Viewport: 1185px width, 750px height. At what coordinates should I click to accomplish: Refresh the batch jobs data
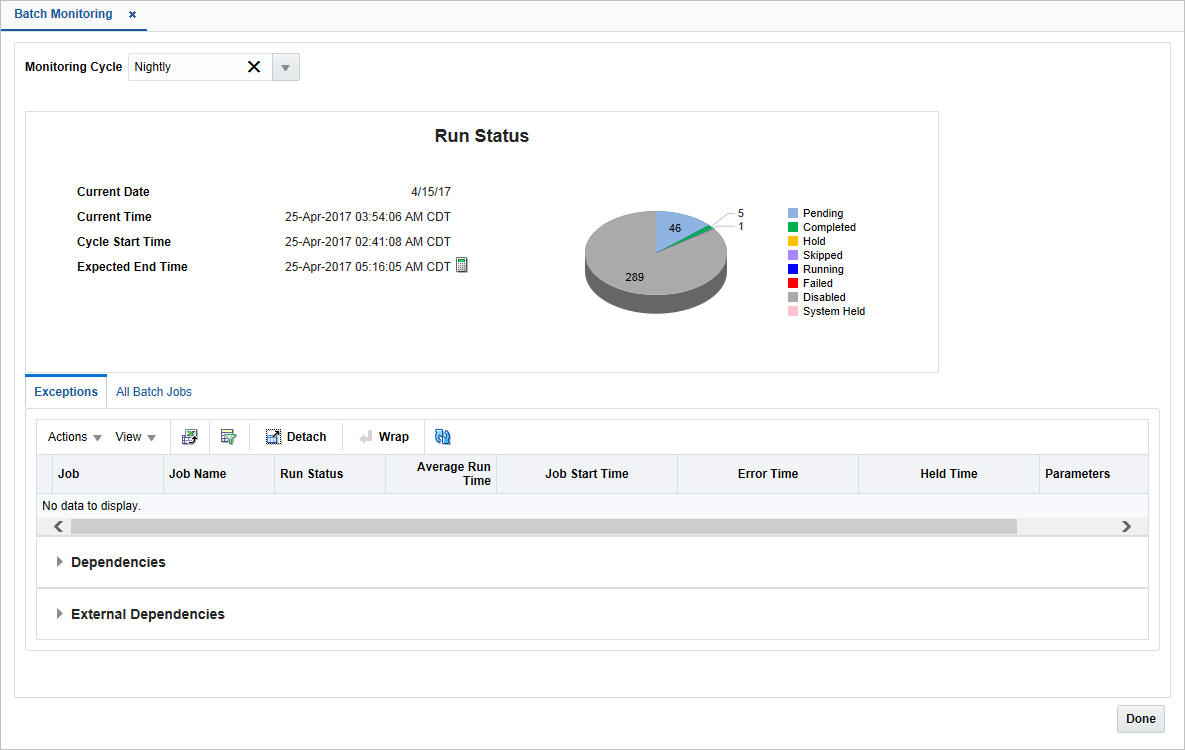(443, 436)
